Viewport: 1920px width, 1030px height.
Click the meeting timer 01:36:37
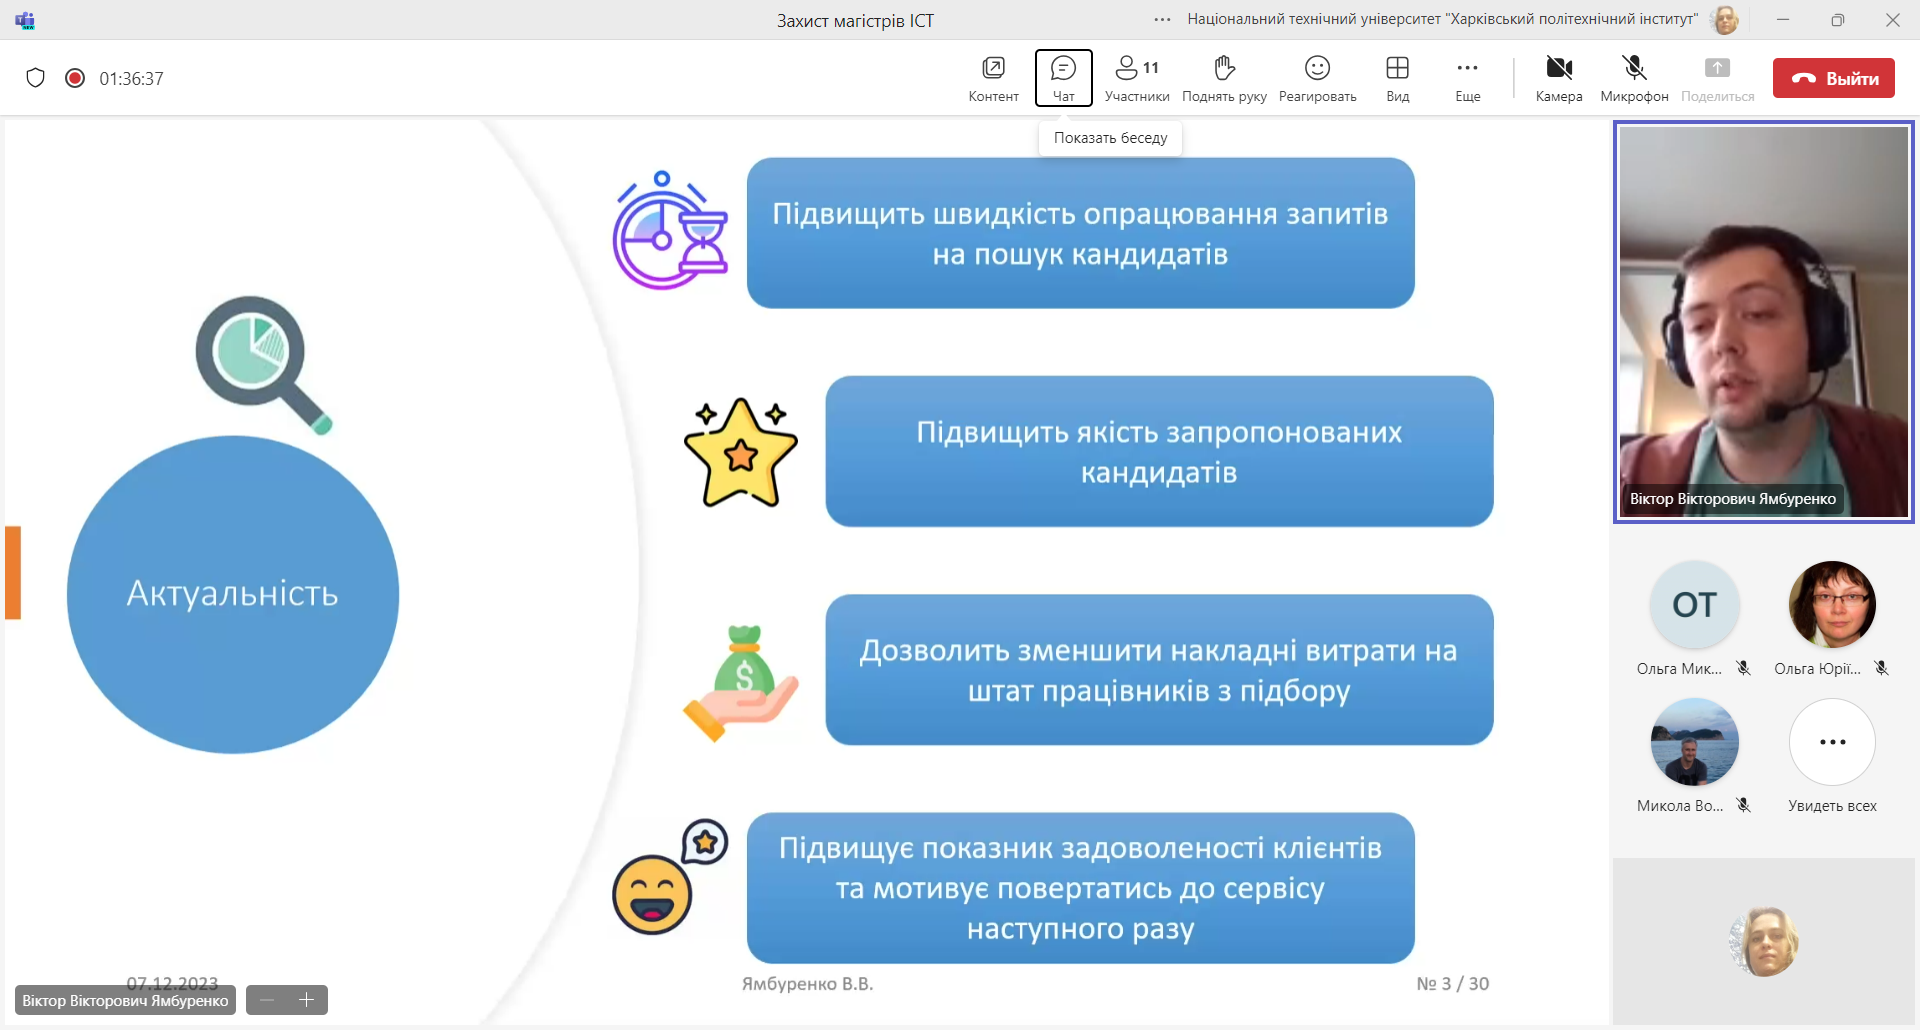(131, 78)
